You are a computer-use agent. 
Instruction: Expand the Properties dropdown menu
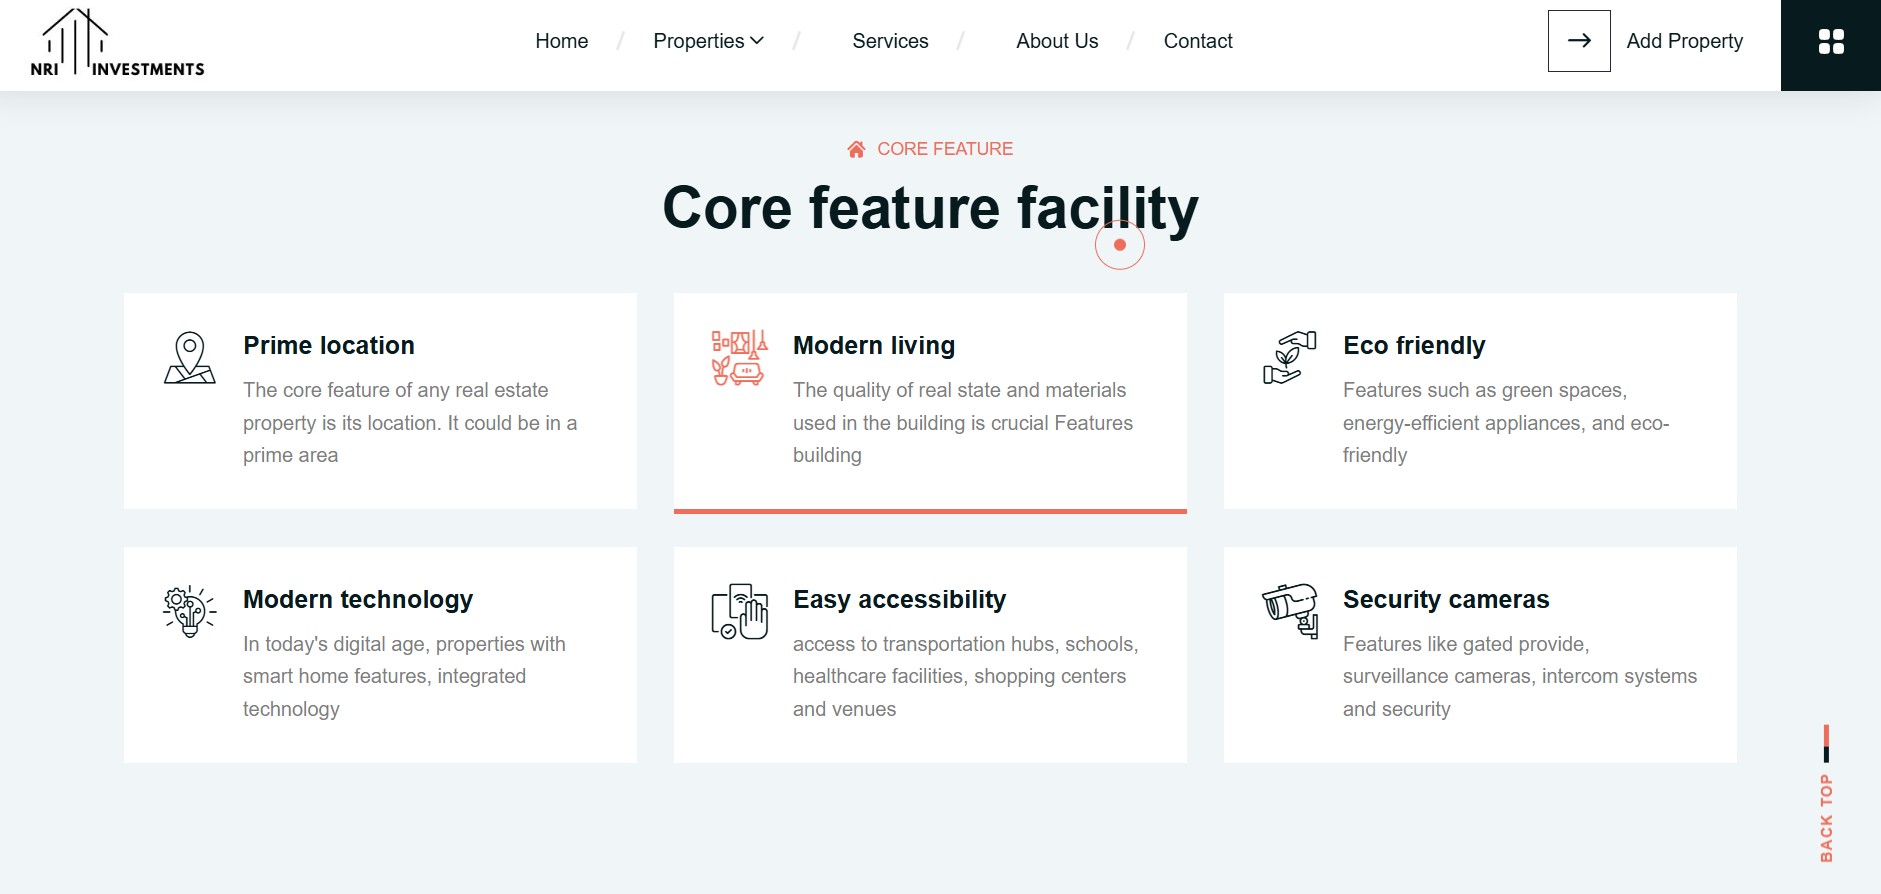tap(708, 41)
